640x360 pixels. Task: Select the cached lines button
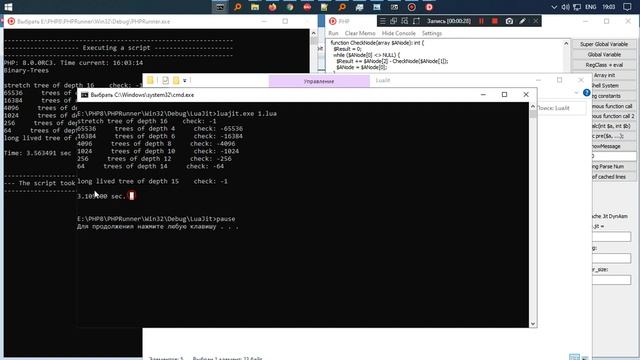tap(613, 176)
